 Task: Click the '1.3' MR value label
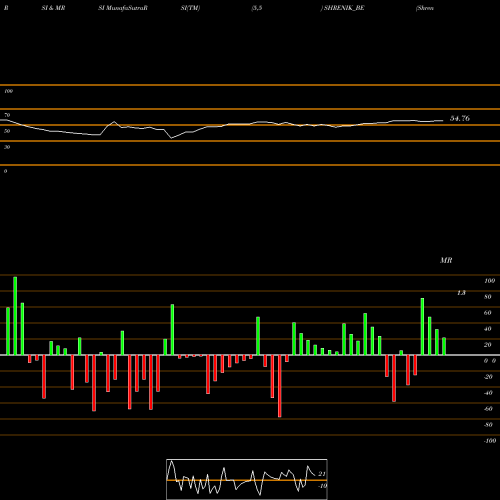click(461, 293)
